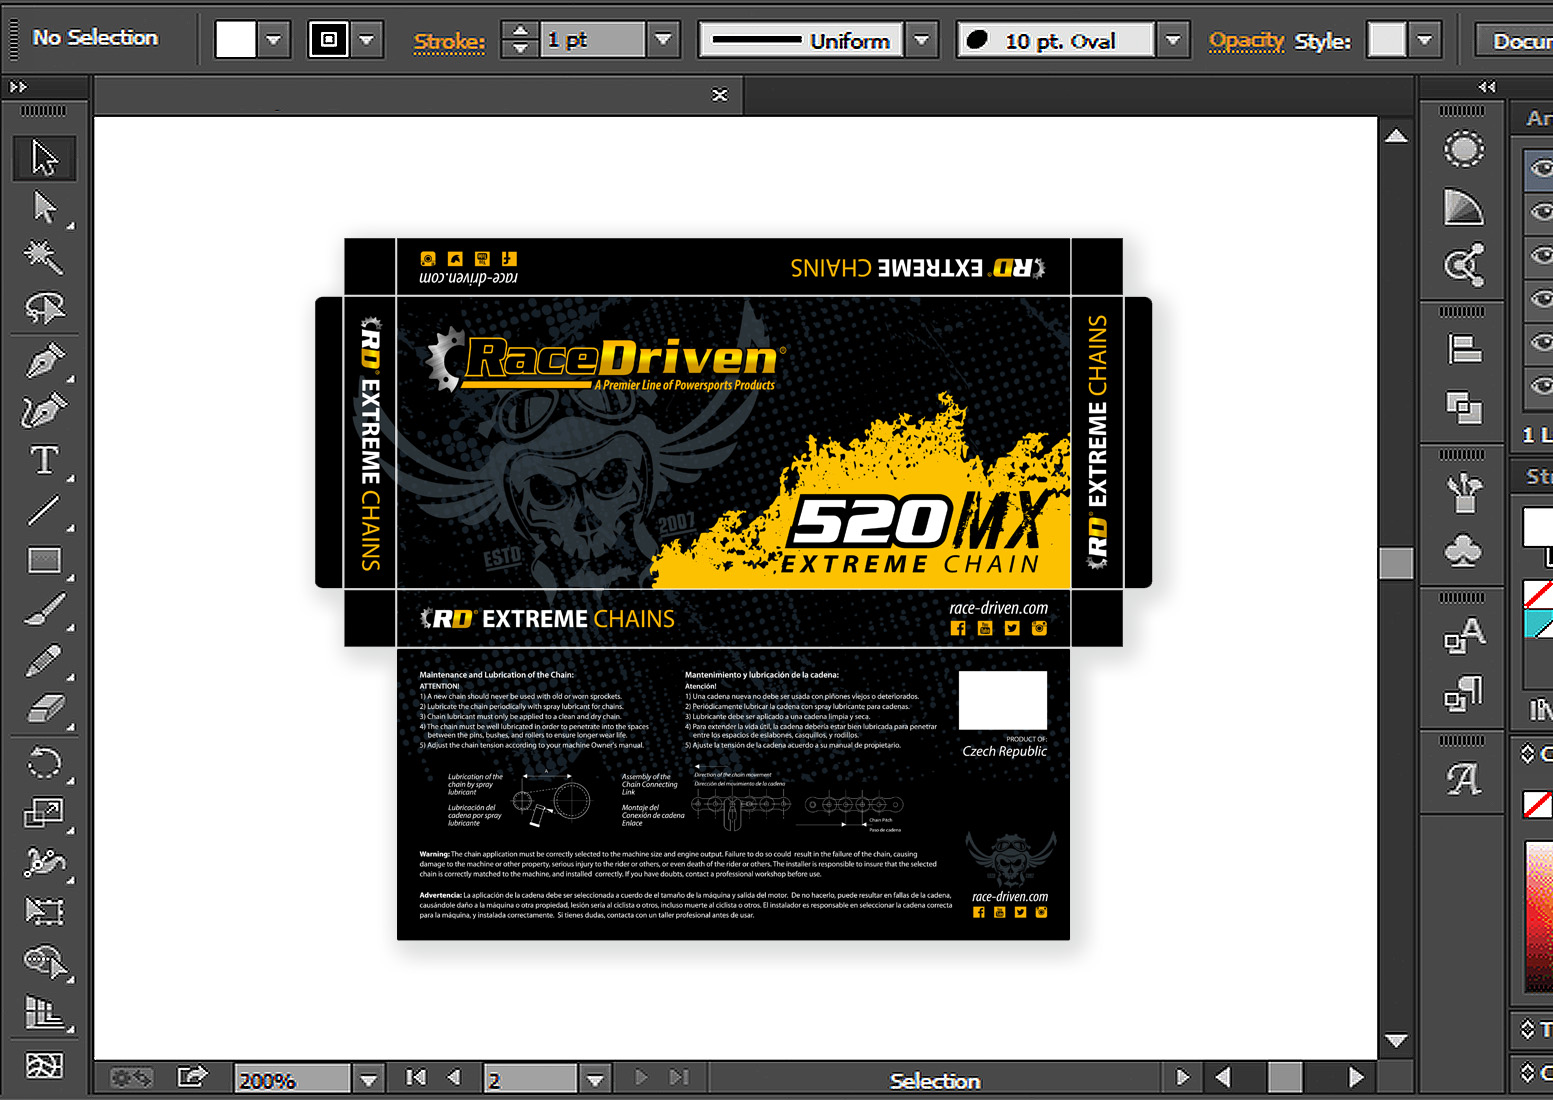Select the Magic Wand tool
Image resolution: width=1553 pixels, height=1100 pixels.
pos(44,257)
